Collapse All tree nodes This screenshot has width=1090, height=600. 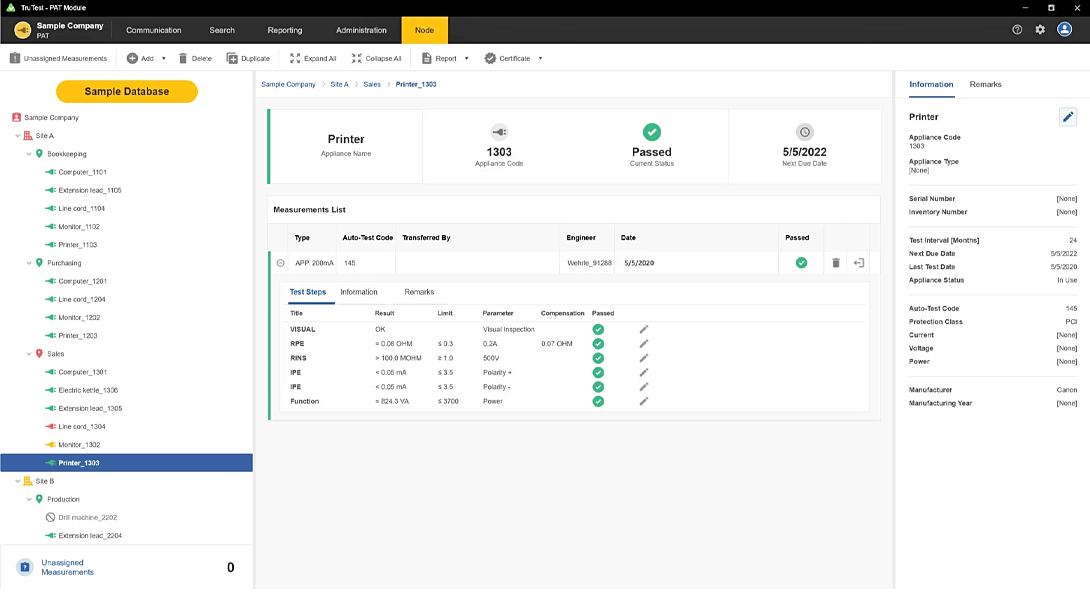pyautogui.click(x=376, y=58)
